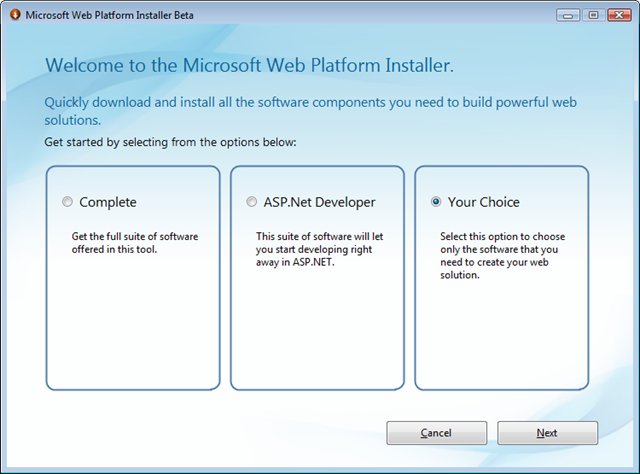Viewport: 640px width, 474px height.
Task: Select the Your Choice radio button
Action: [436, 202]
